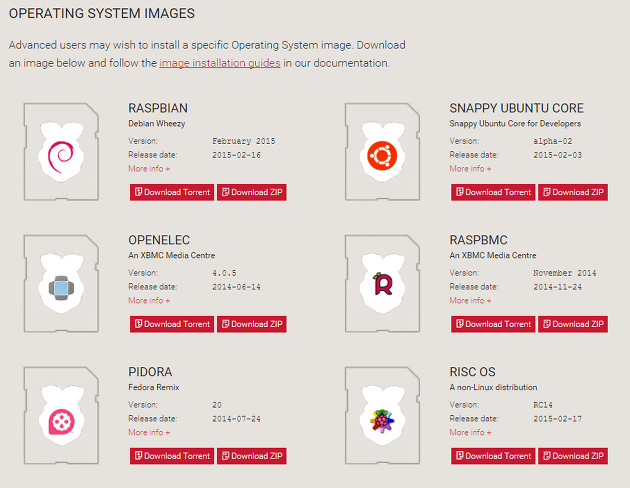Click RaspBMC version November 2014

(565, 273)
